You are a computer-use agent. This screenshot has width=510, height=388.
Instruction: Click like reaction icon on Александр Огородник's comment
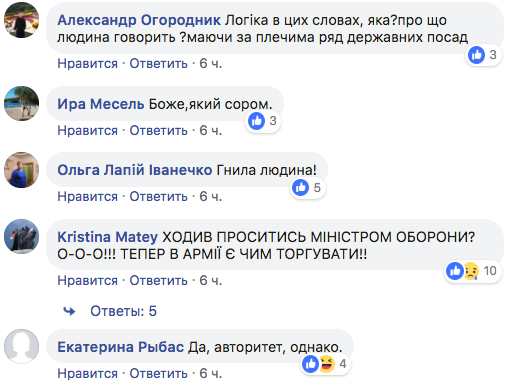[476, 54]
